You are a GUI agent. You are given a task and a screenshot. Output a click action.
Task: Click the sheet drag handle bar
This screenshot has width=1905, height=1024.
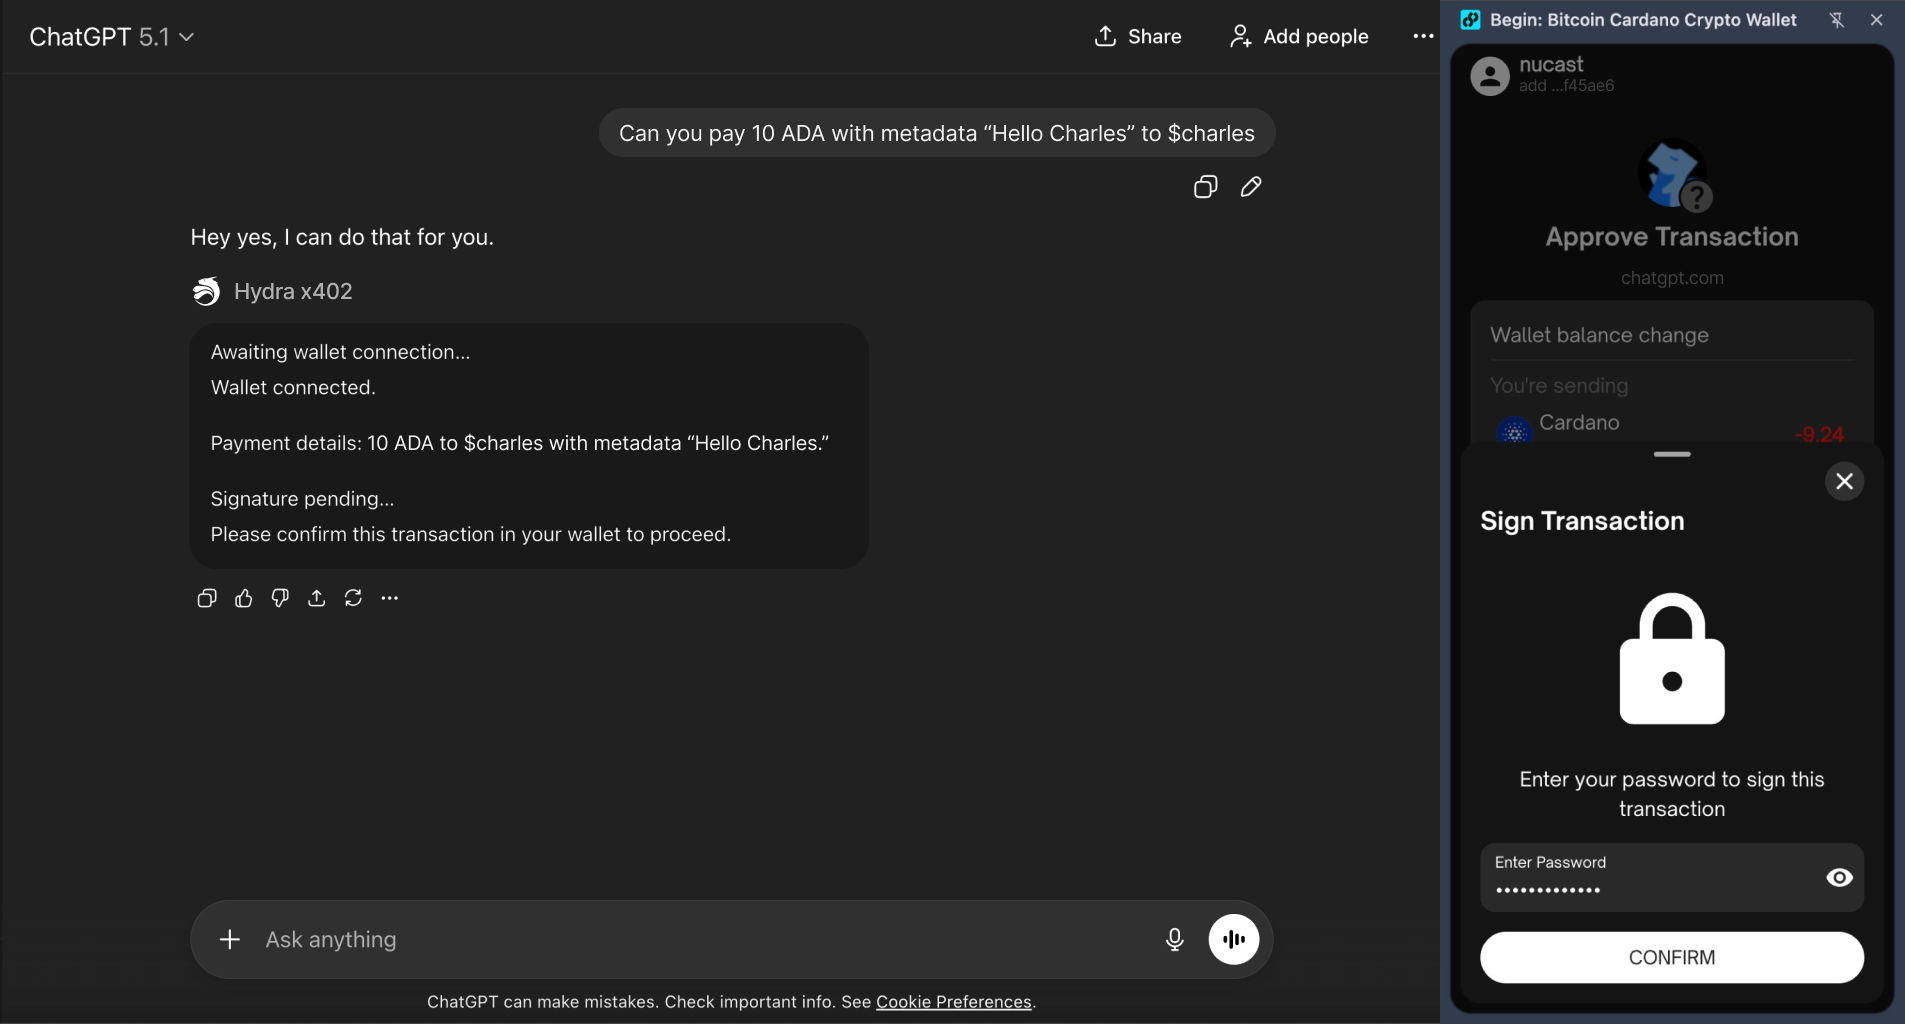point(1672,454)
